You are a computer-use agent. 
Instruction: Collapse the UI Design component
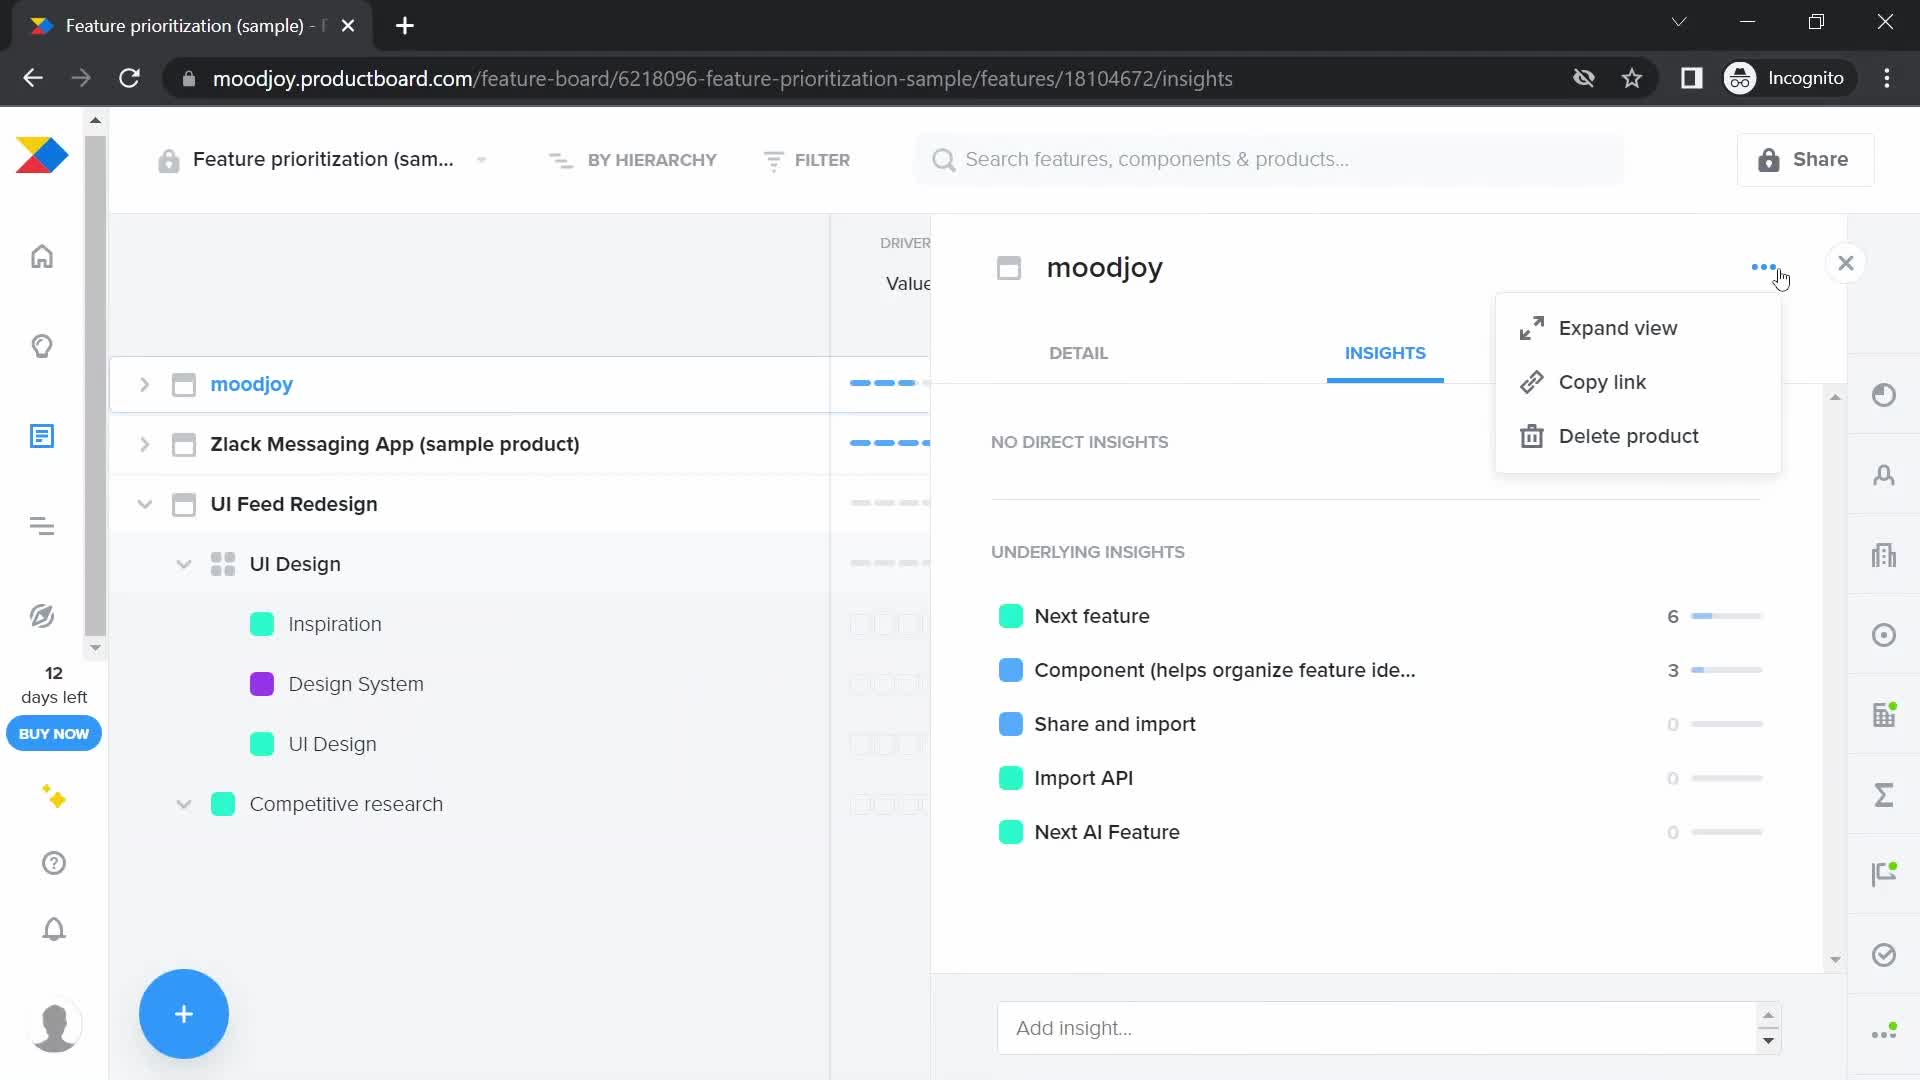(x=184, y=564)
